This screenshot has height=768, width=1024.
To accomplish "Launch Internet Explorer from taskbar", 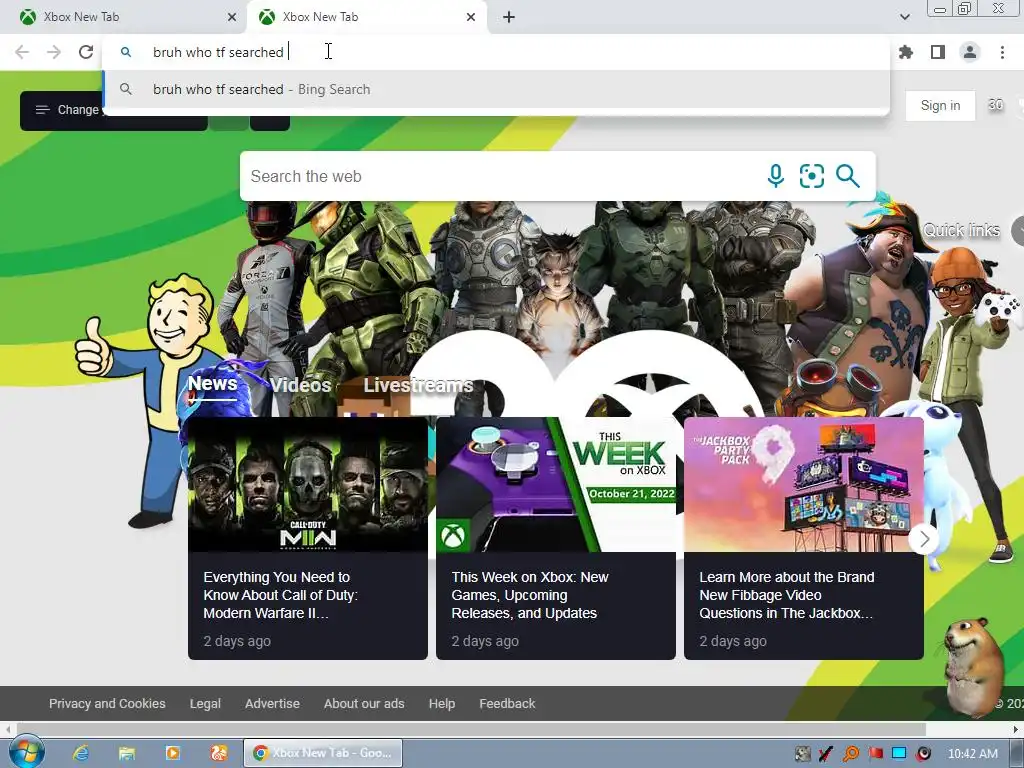I will click(80, 753).
